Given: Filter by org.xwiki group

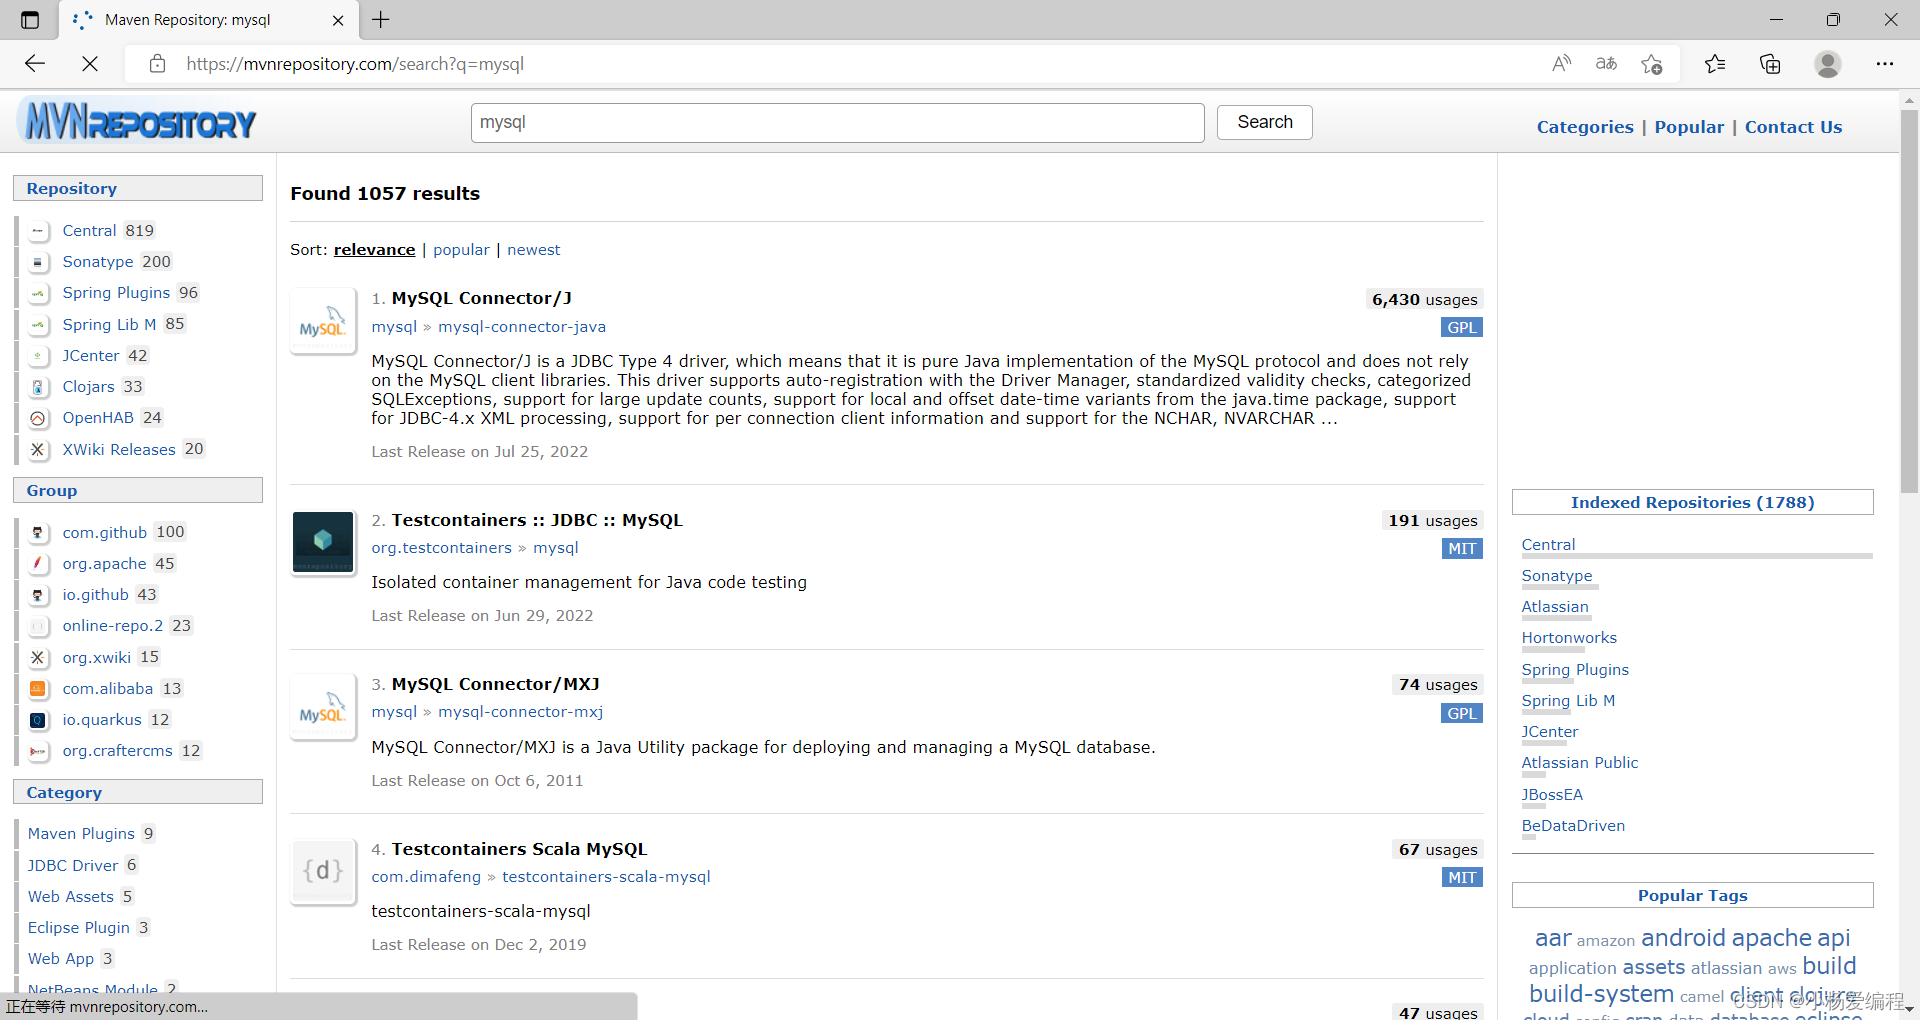Looking at the screenshot, I should (x=96, y=658).
